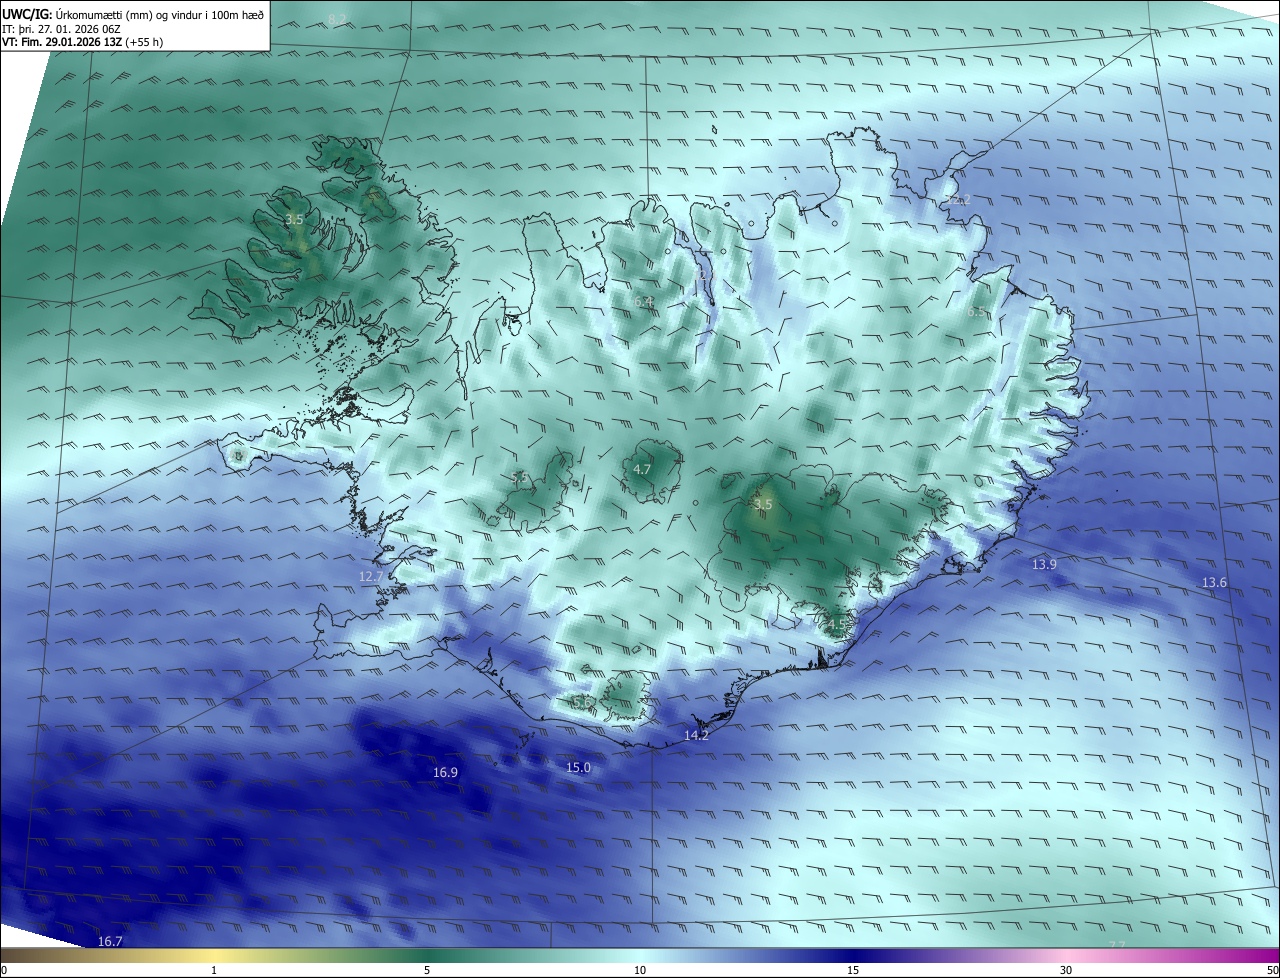Screen dimensions: 1280x978
Task: Click the 5.5 label on the western glacier
Action: tap(519, 478)
